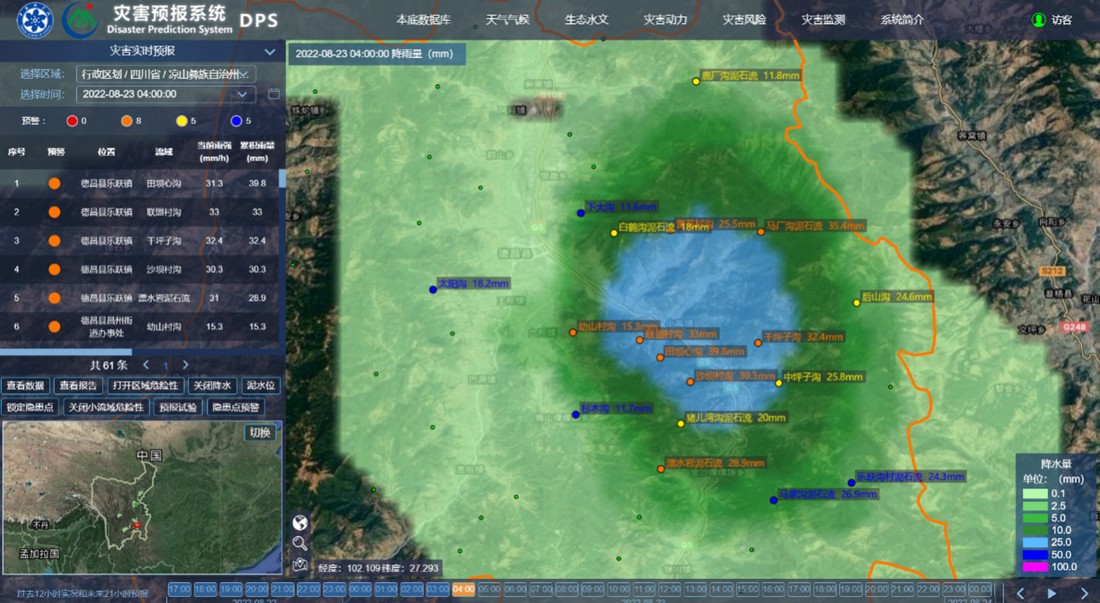Toggle 打开区域危险性 layer button
This screenshot has height=603, width=1100.
[x=145, y=385]
